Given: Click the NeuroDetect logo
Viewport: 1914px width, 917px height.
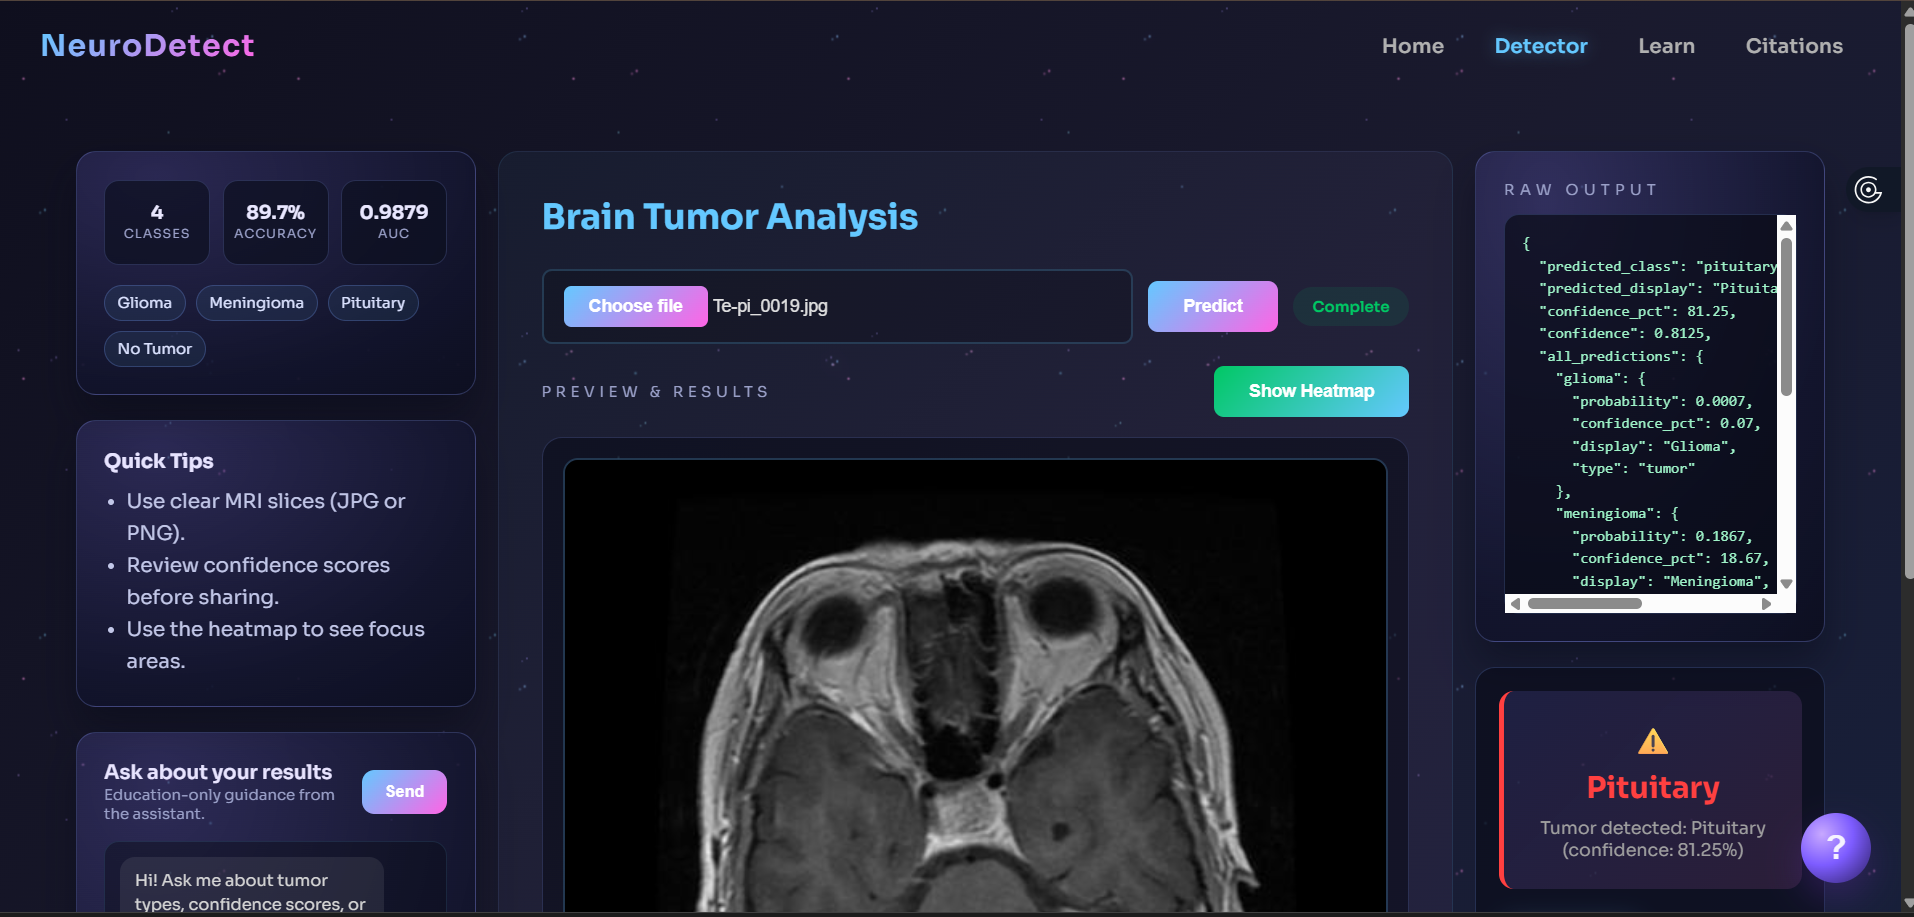Looking at the screenshot, I should (147, 45).
